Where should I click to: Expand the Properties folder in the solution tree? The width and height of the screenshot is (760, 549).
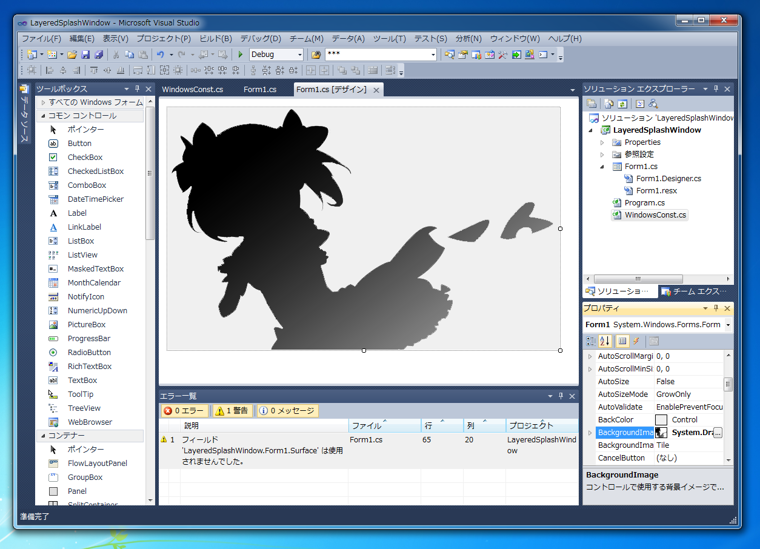(602, 142)
